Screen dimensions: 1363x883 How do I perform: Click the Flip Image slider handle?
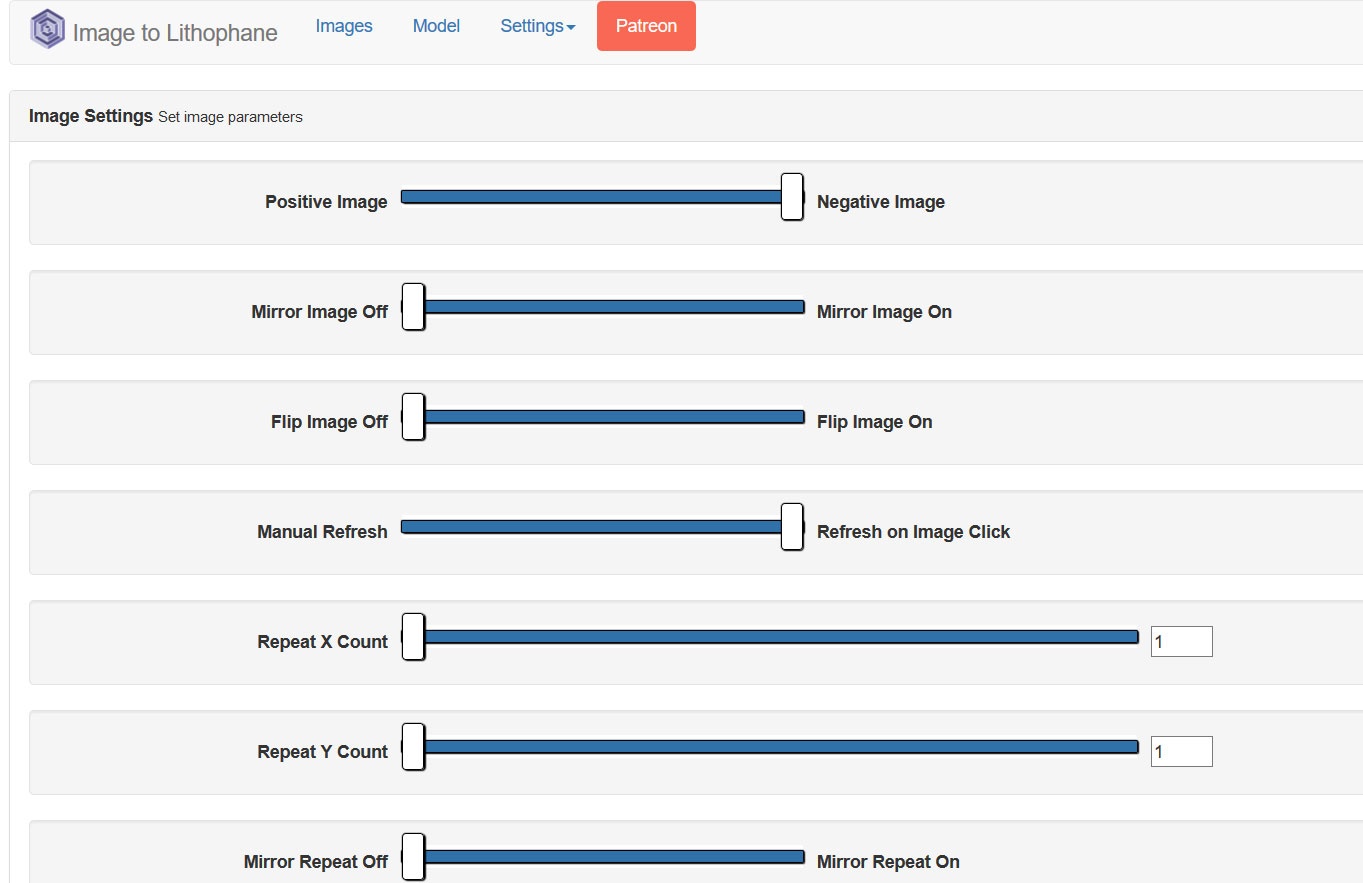pos(413,417)
